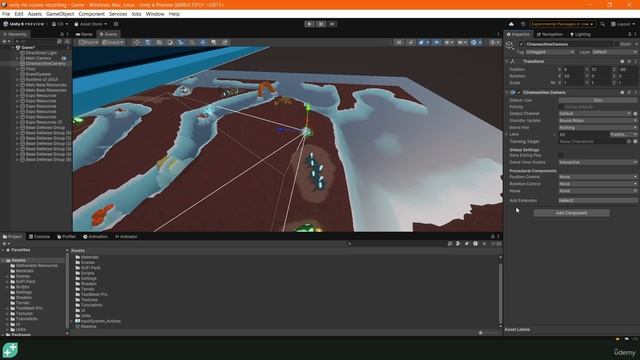Open the Asset Store button
The image size is (640, 360).
[x=91, y=24]
